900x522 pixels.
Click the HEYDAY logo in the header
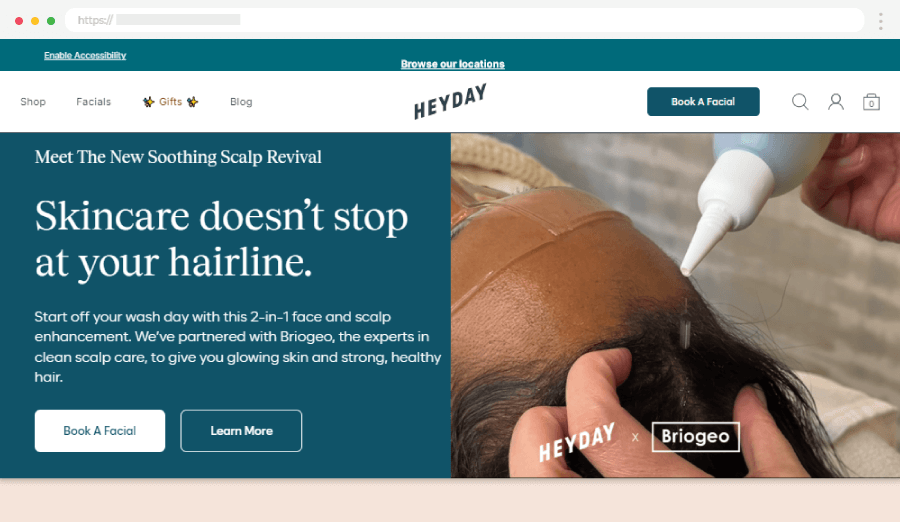450,102
